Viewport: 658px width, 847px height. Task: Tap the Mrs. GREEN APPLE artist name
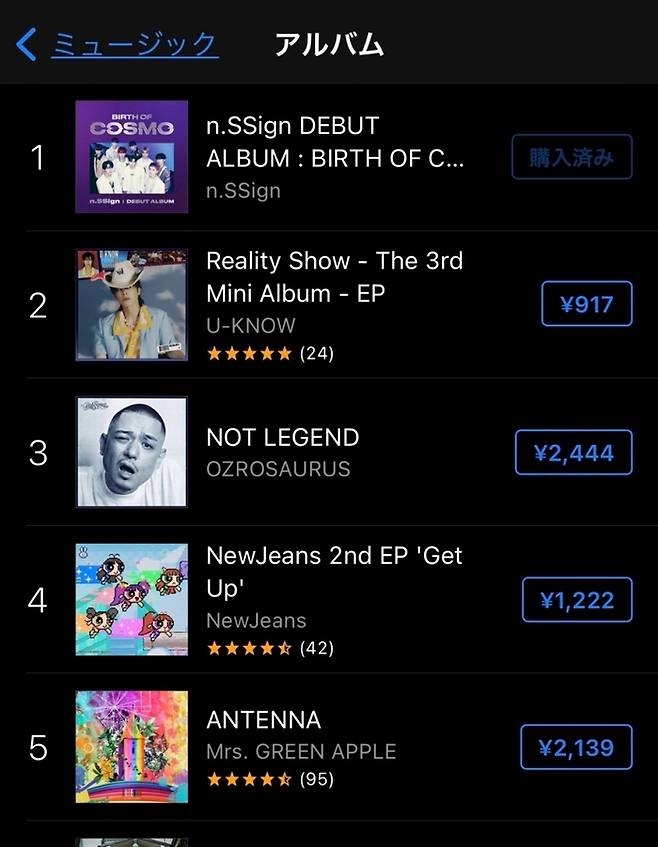click(x=301, y=751)
